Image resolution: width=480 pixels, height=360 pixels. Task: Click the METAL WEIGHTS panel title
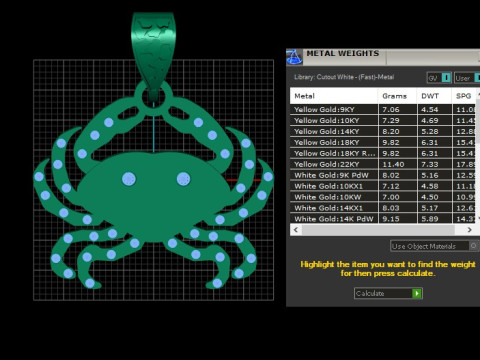[x=343, y=53]
